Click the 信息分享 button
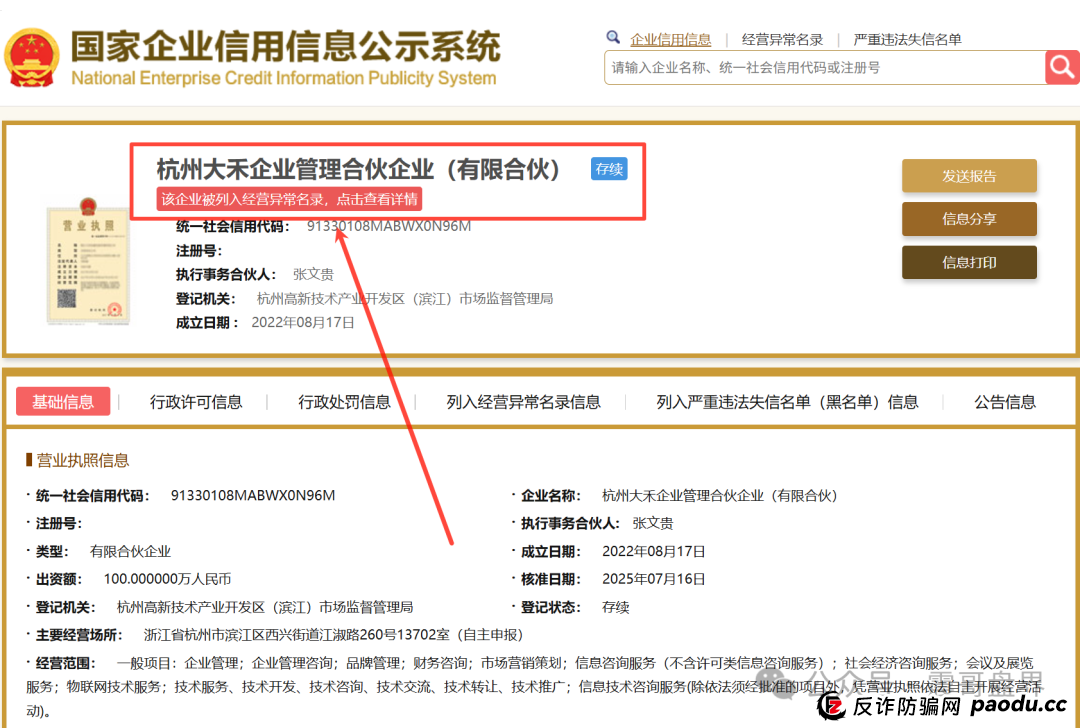This screenshot has height=728, width=1080. (969, 219)
